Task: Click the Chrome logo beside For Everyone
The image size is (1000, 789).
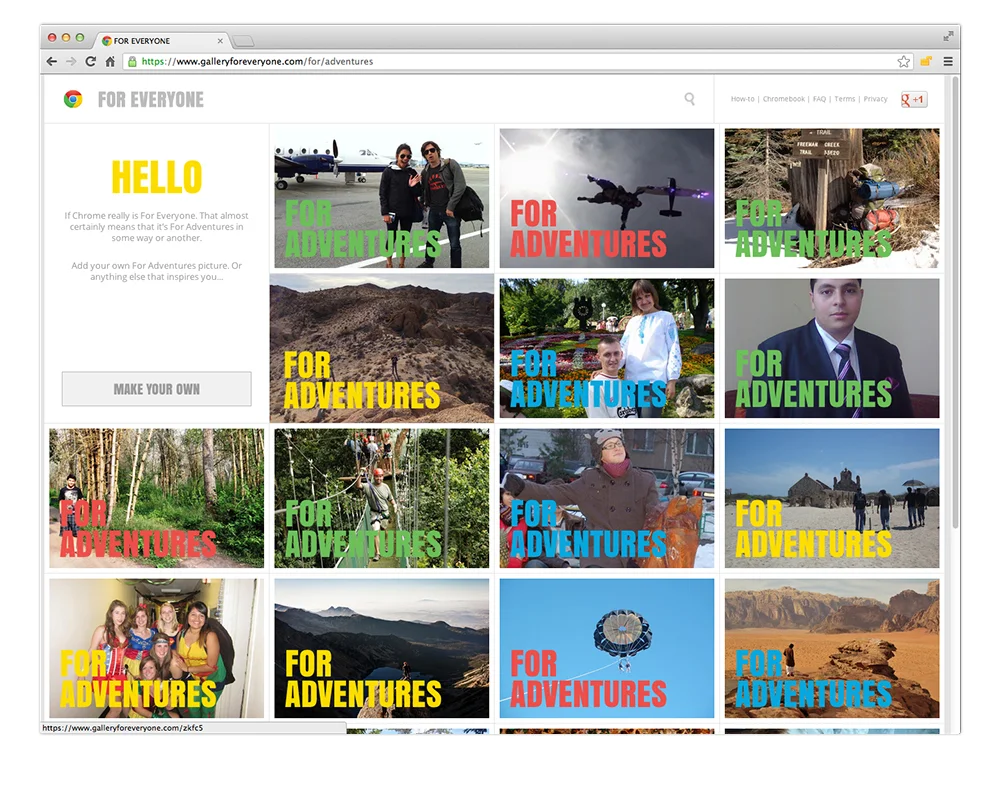Action: coord(73,99)
